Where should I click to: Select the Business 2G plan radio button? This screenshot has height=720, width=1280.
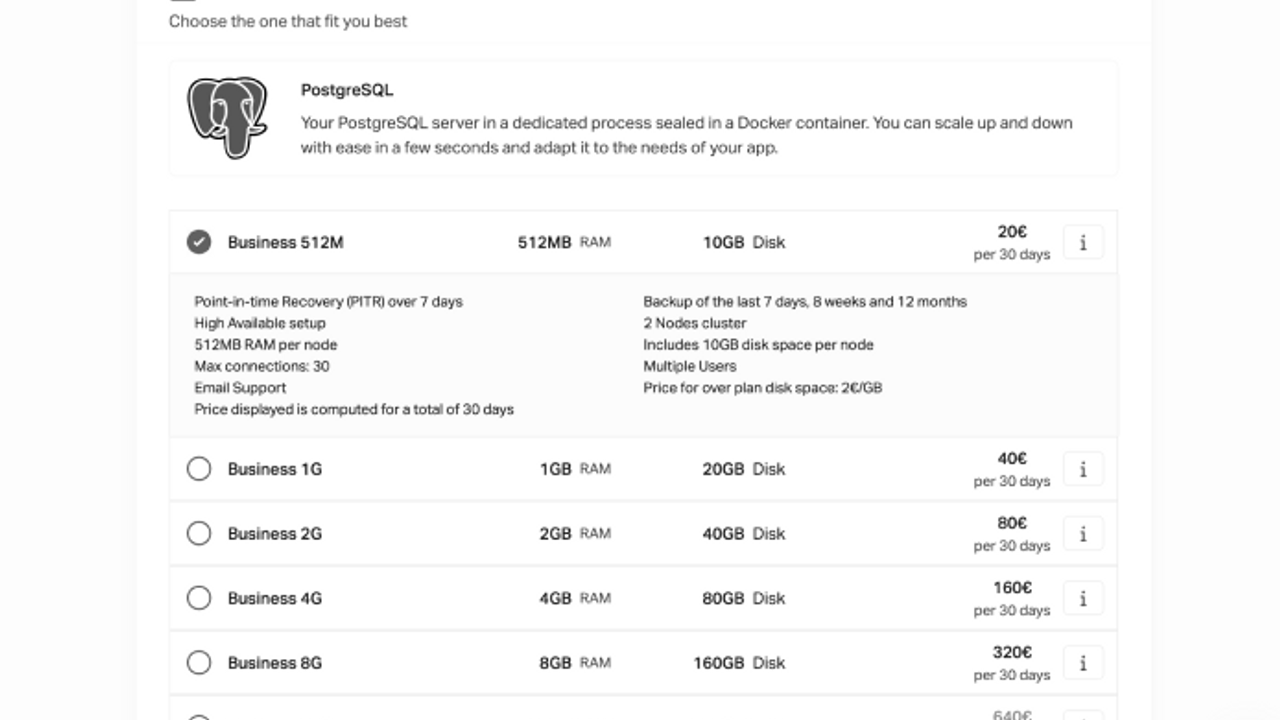pos(198,533)
